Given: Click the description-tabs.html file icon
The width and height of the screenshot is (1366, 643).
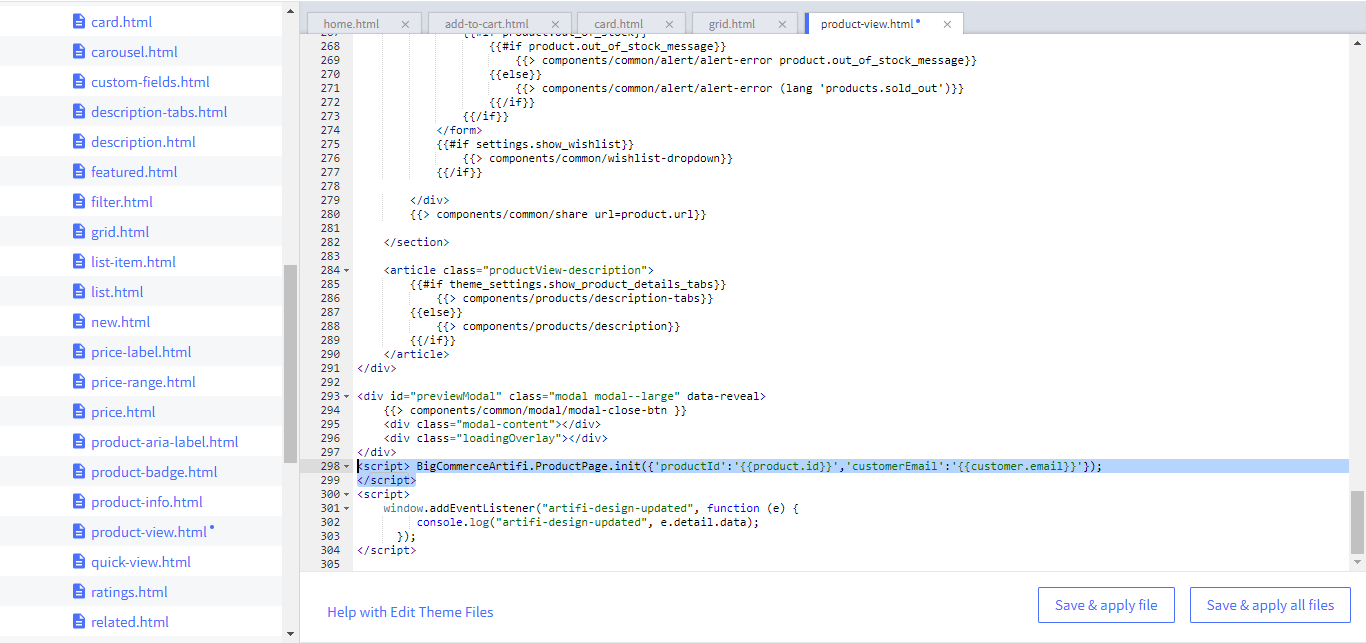Looking at the screenshot, I should 79,111.
